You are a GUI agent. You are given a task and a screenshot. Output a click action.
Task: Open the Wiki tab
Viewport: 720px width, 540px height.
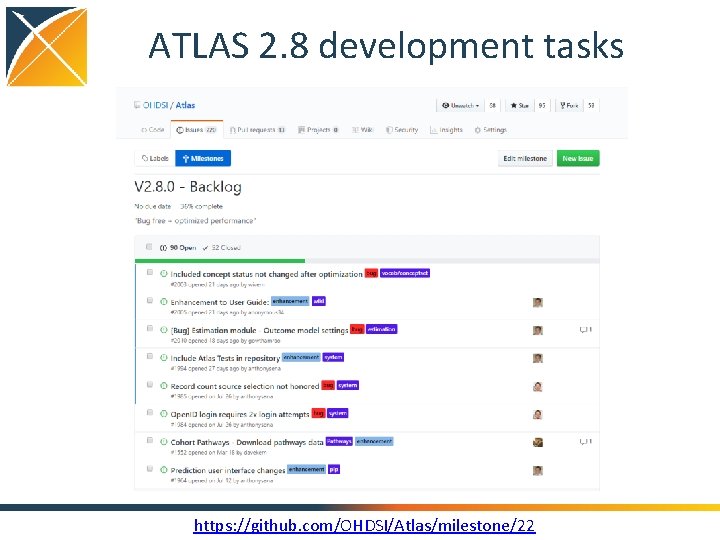click(x=362, y=130)
